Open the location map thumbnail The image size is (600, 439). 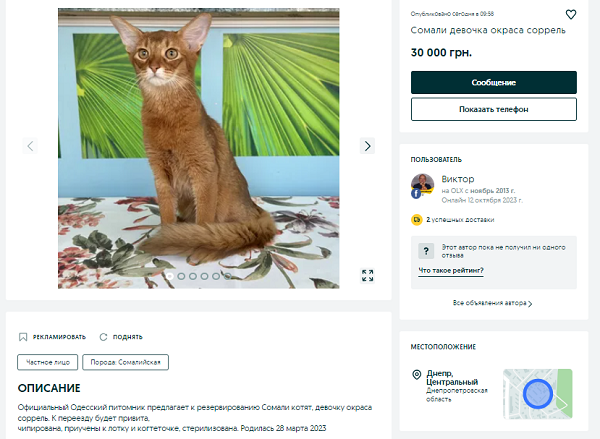coord(537,394)
